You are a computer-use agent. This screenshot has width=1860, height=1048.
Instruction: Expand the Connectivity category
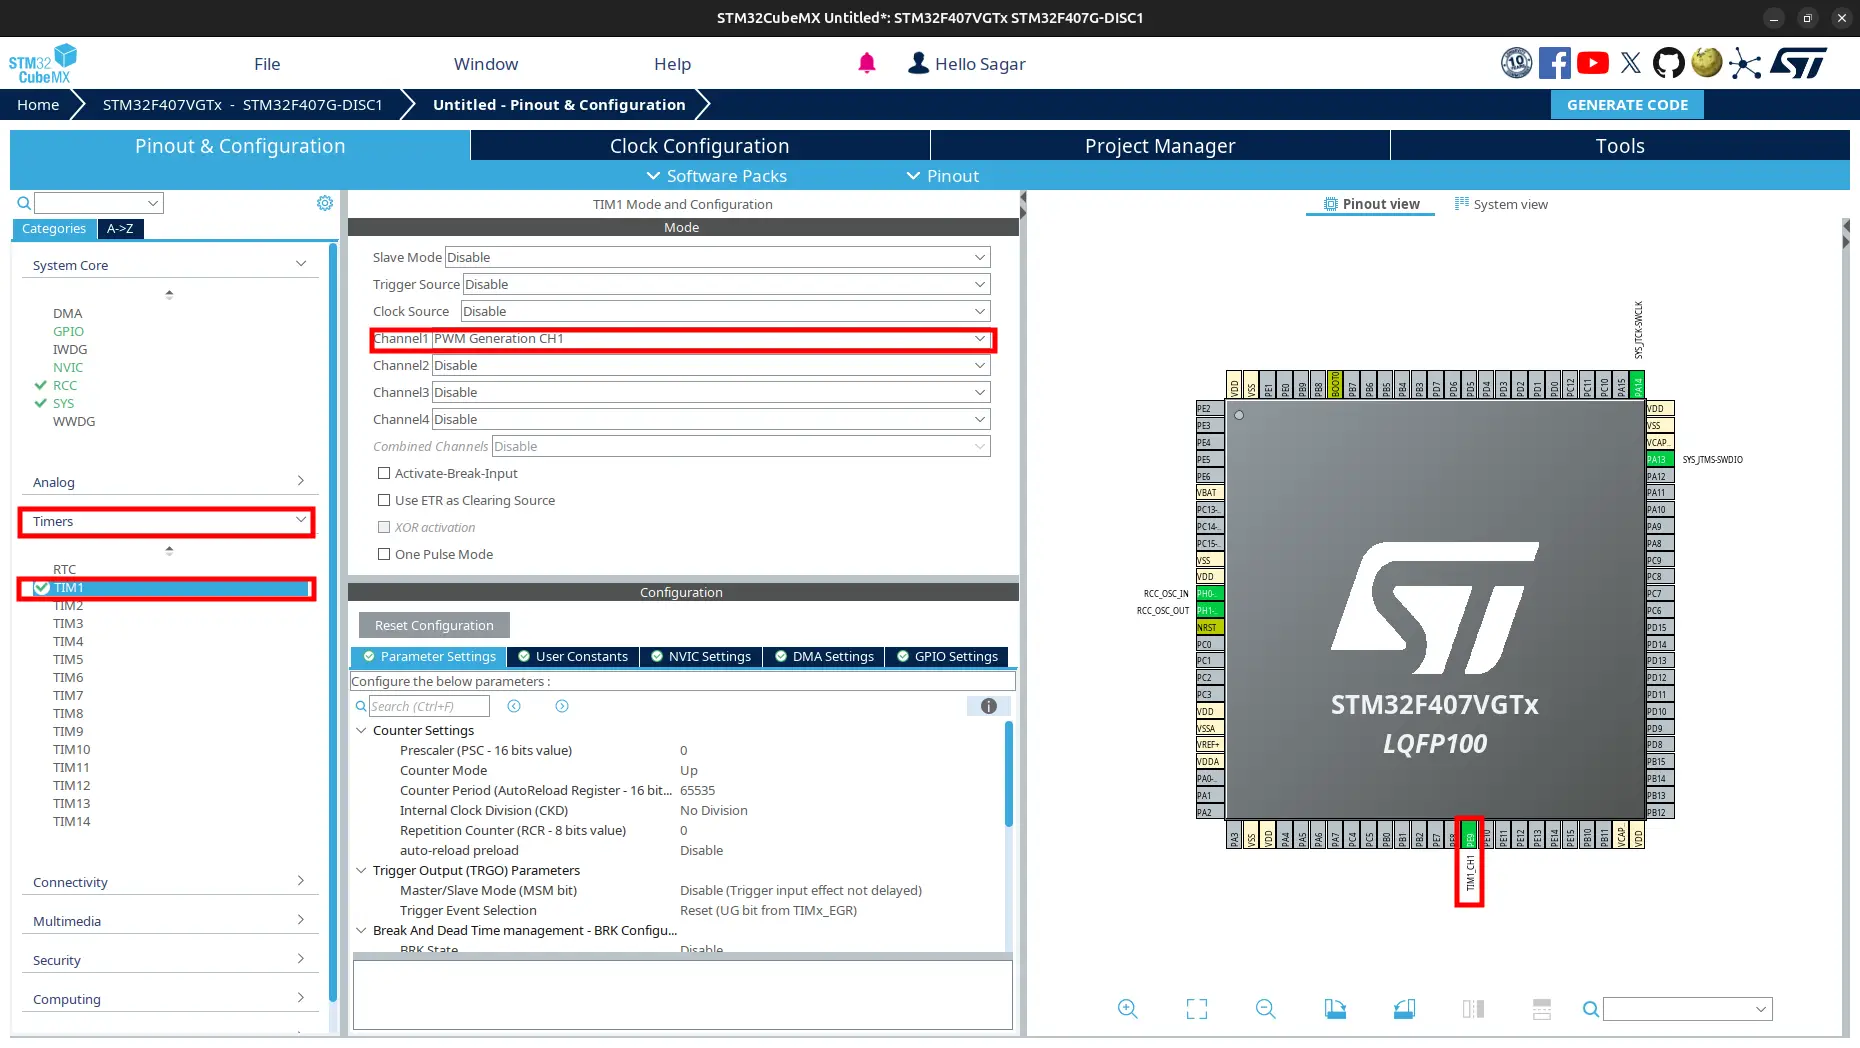168,882
